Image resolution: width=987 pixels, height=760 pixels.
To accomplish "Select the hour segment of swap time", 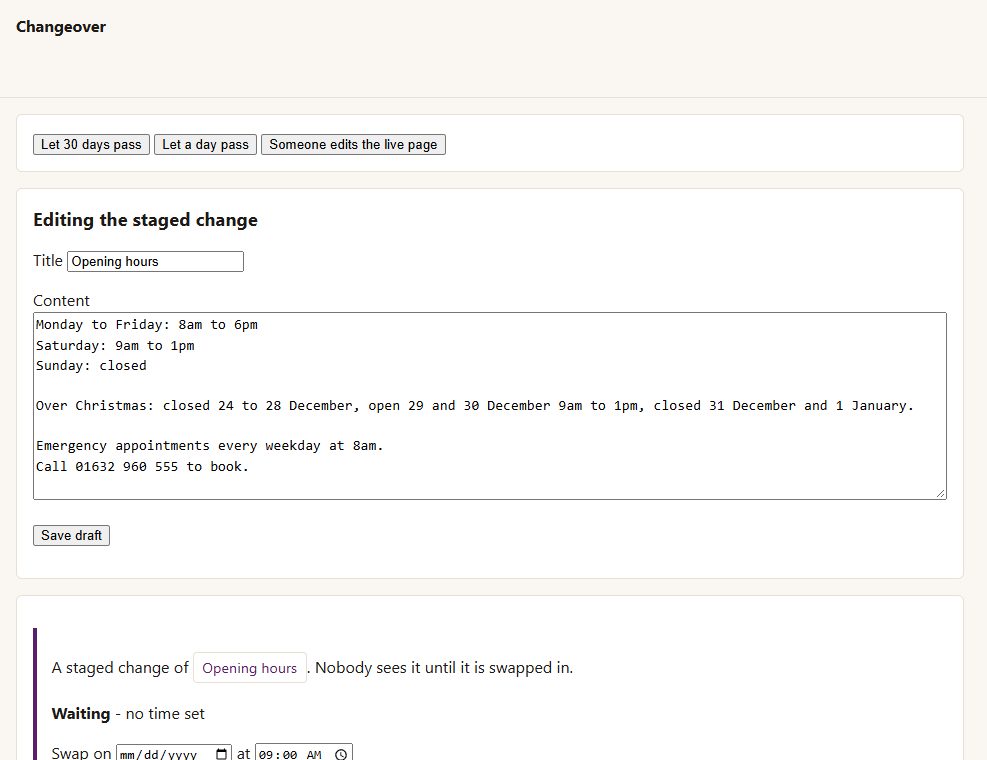I will coord(266,754).
